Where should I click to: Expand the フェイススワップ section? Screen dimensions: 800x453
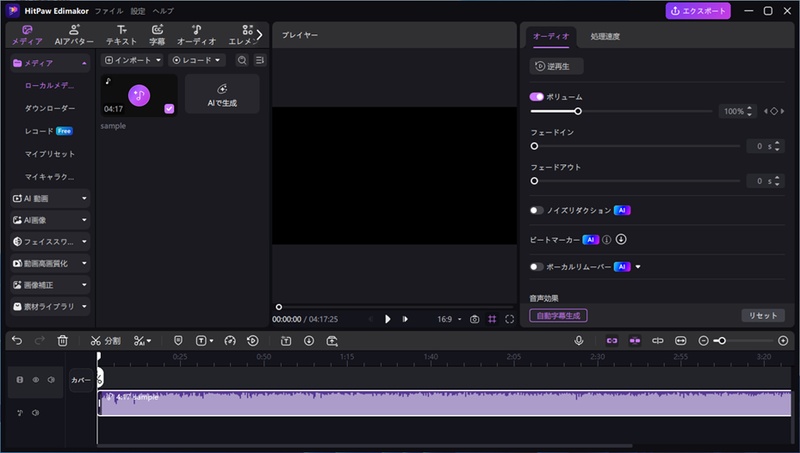[50, 242]
